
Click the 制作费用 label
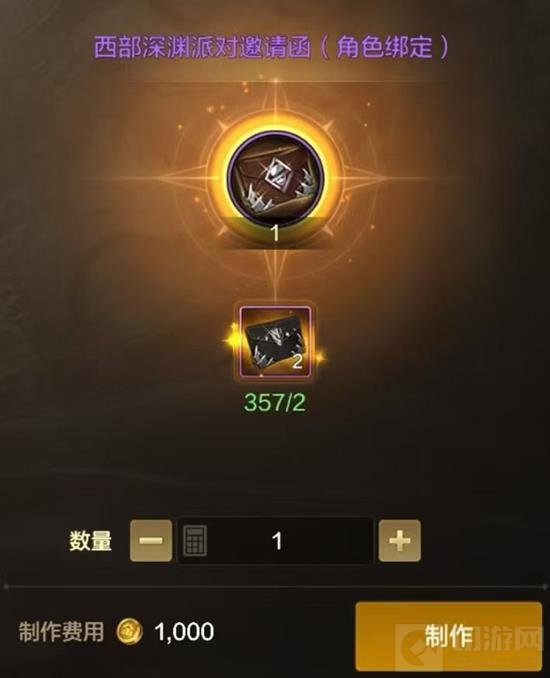61,632
